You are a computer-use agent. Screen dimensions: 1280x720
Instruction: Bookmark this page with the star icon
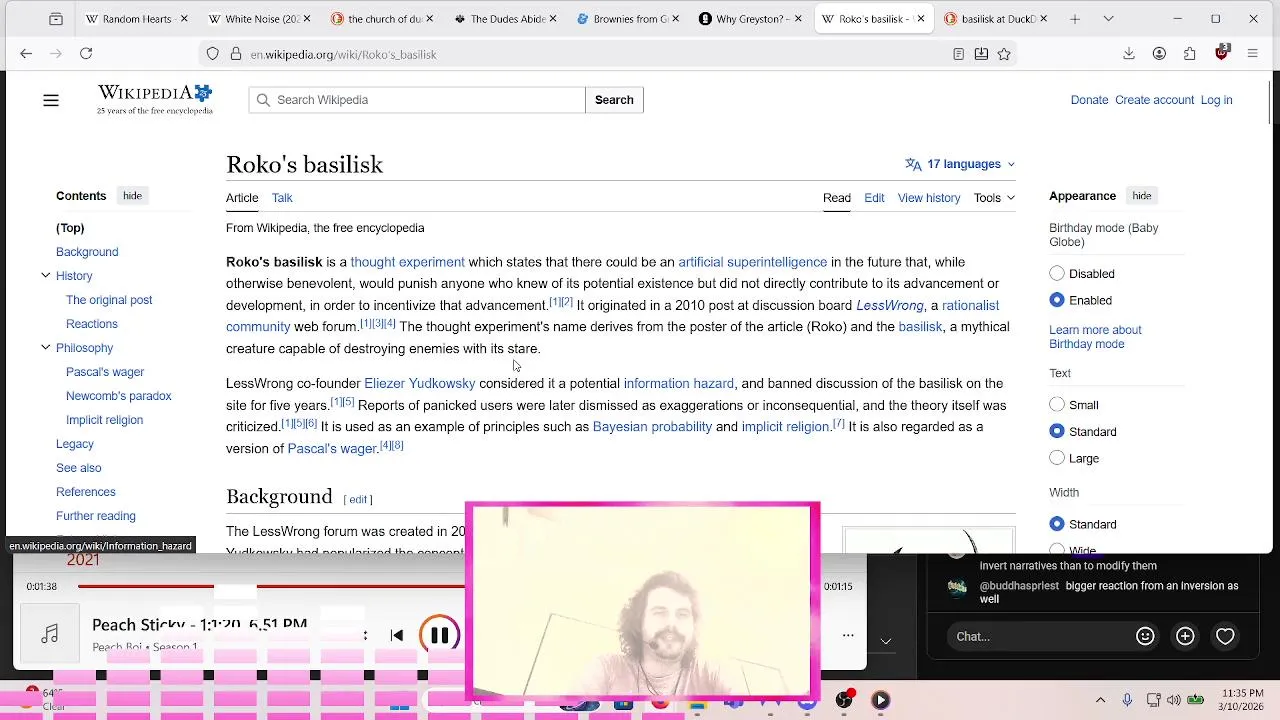(x=1004, y=54)
